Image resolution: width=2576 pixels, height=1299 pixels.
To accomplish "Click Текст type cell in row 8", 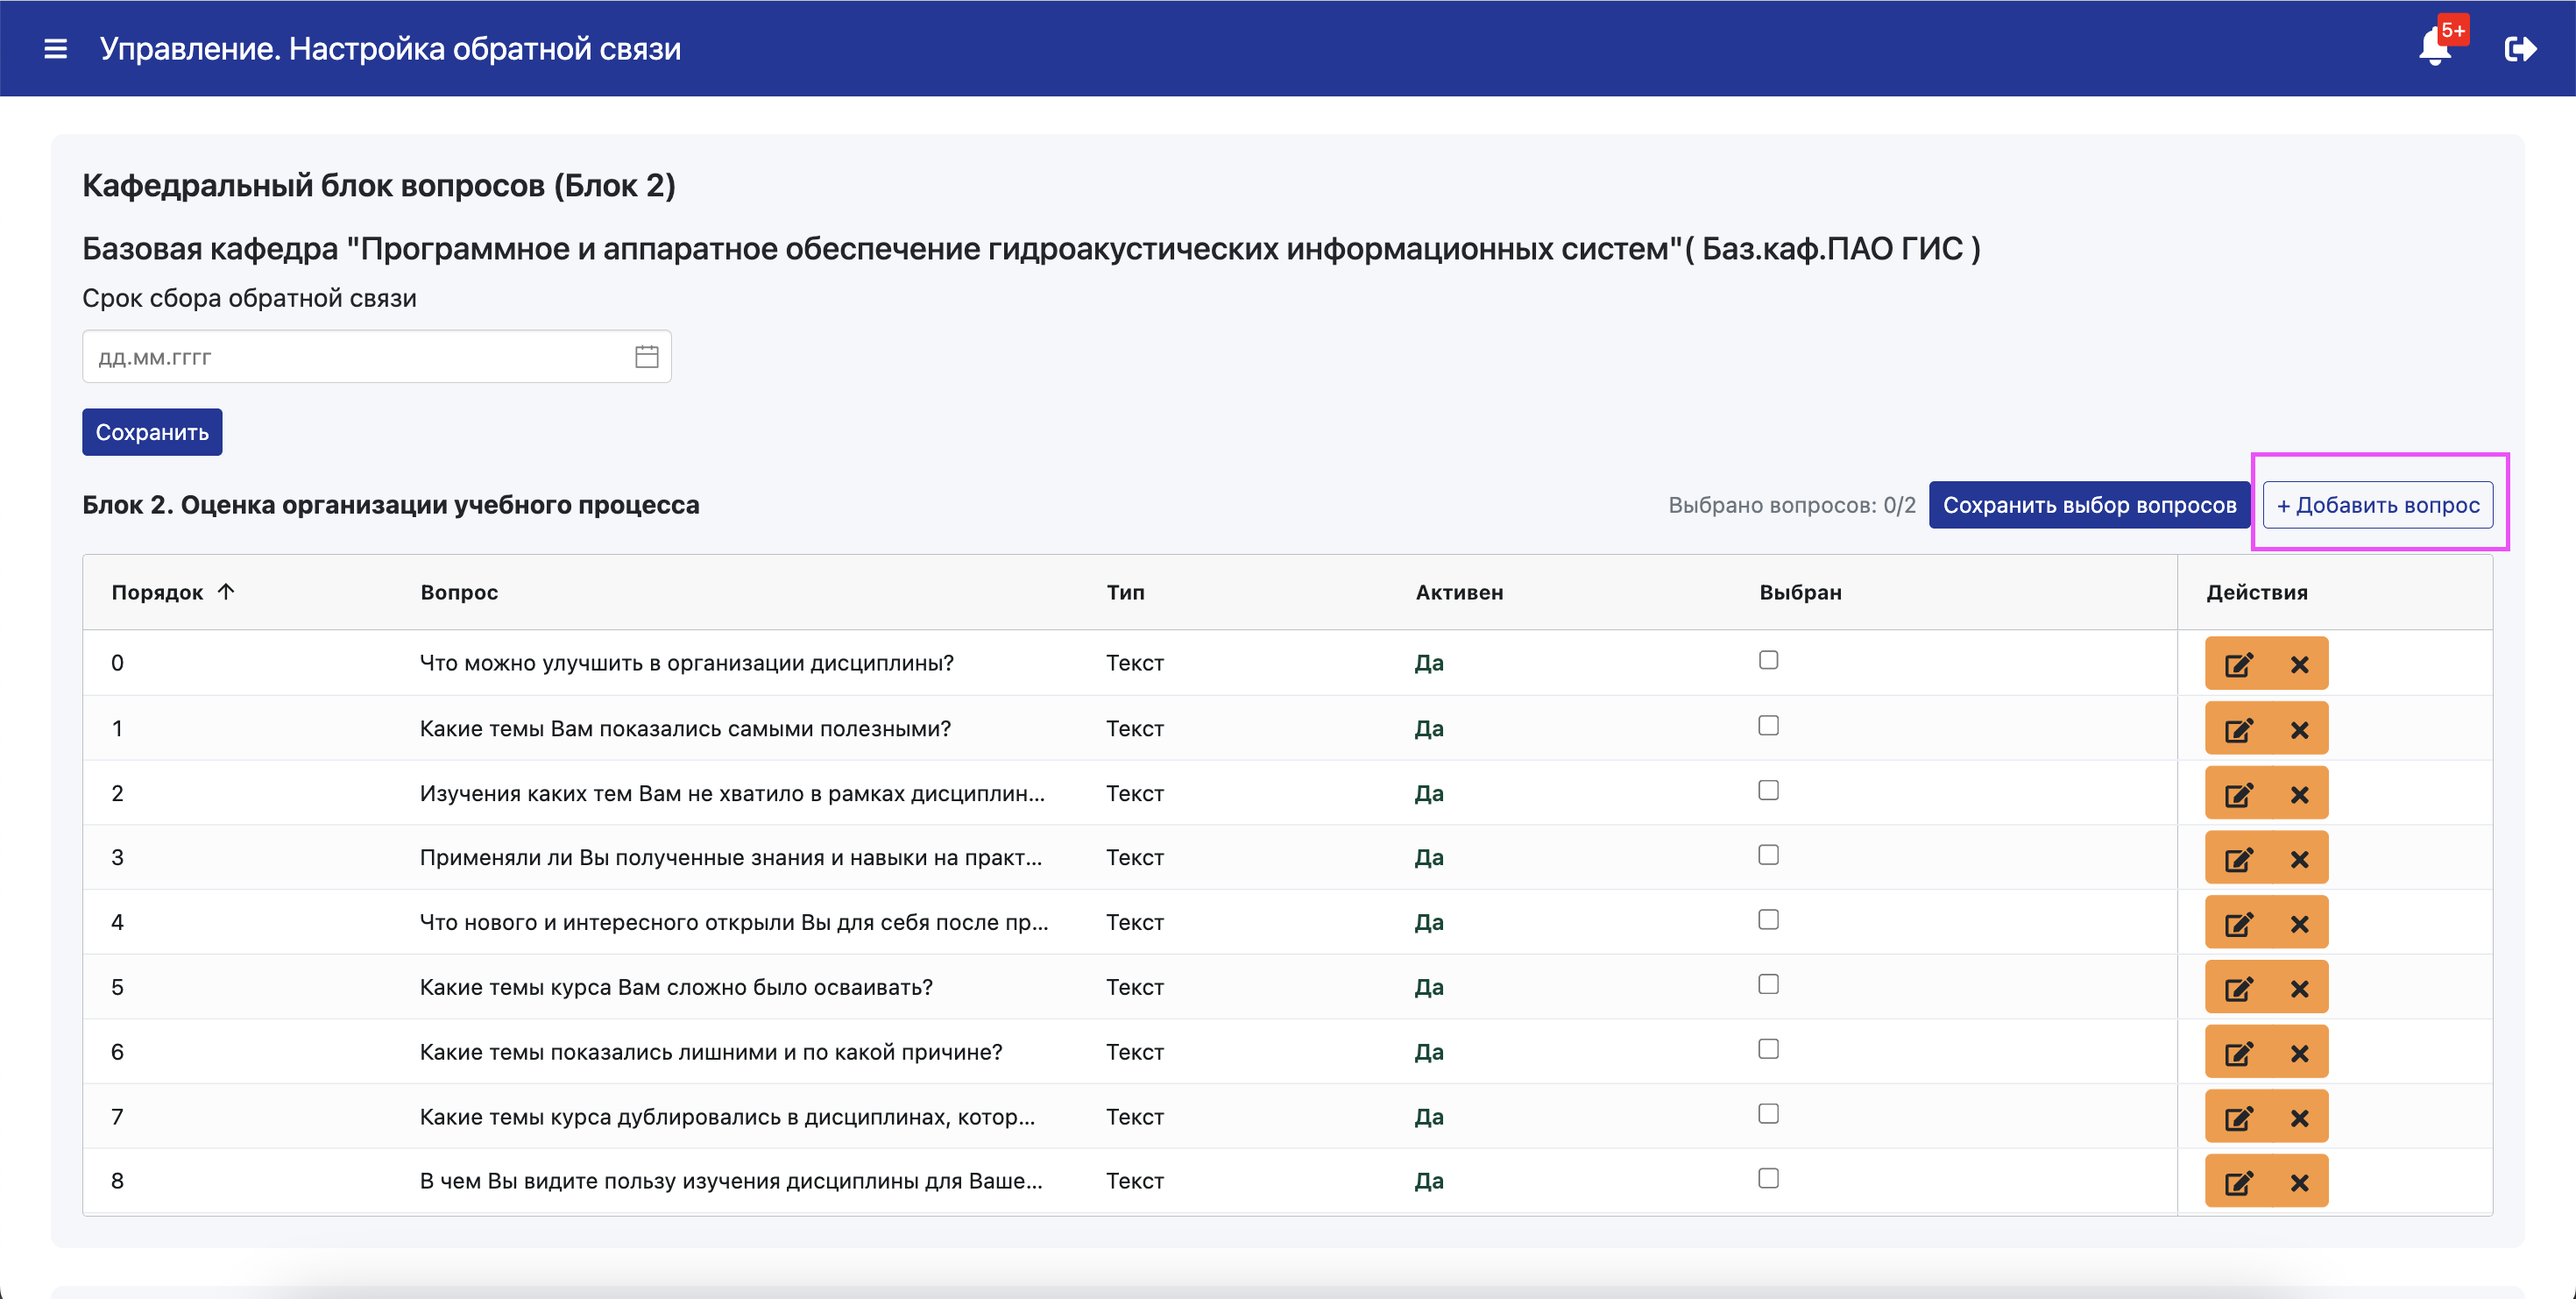I will 1135,1181.
